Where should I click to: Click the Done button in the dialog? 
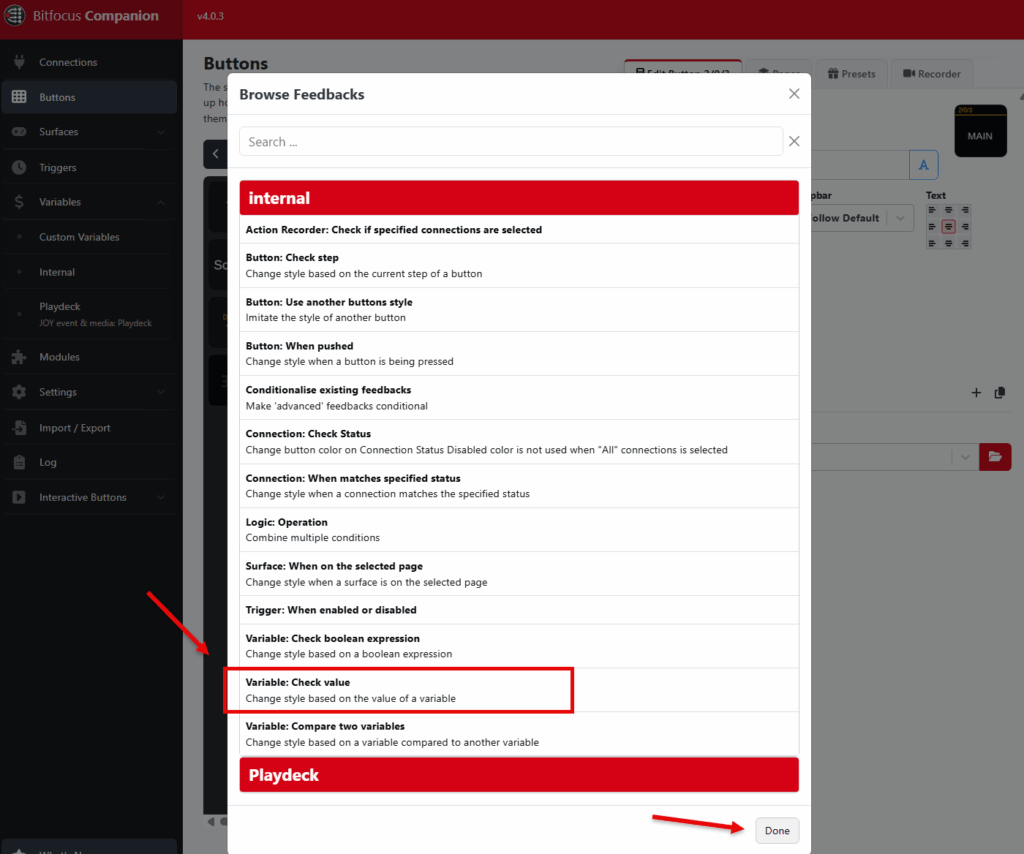coord(777,830)
